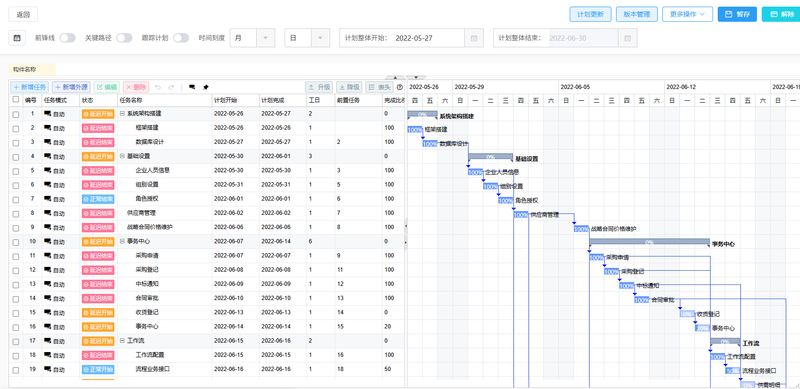Screen dimensions: 800x389
Task: Click the 延迟开始 status badge in row 1
Action: click(98, 113)
